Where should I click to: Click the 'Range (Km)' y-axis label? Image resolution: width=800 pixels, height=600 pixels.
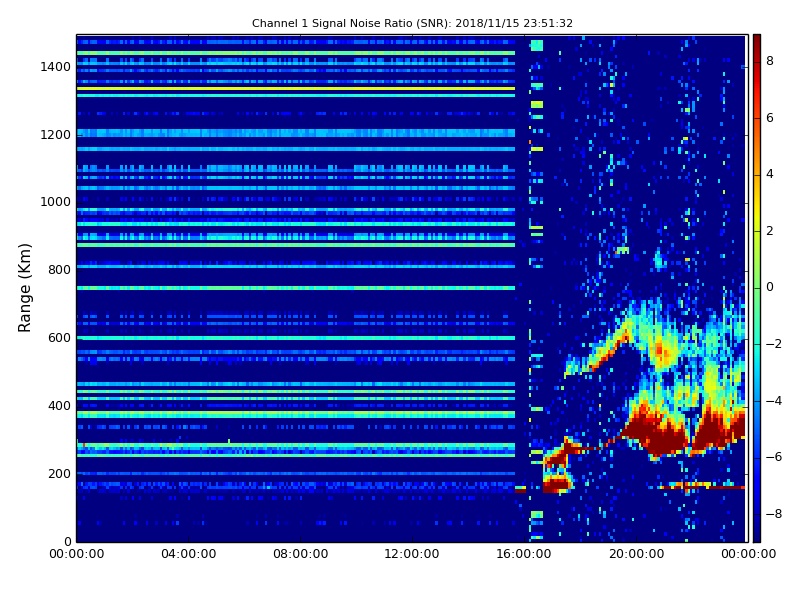24,288
